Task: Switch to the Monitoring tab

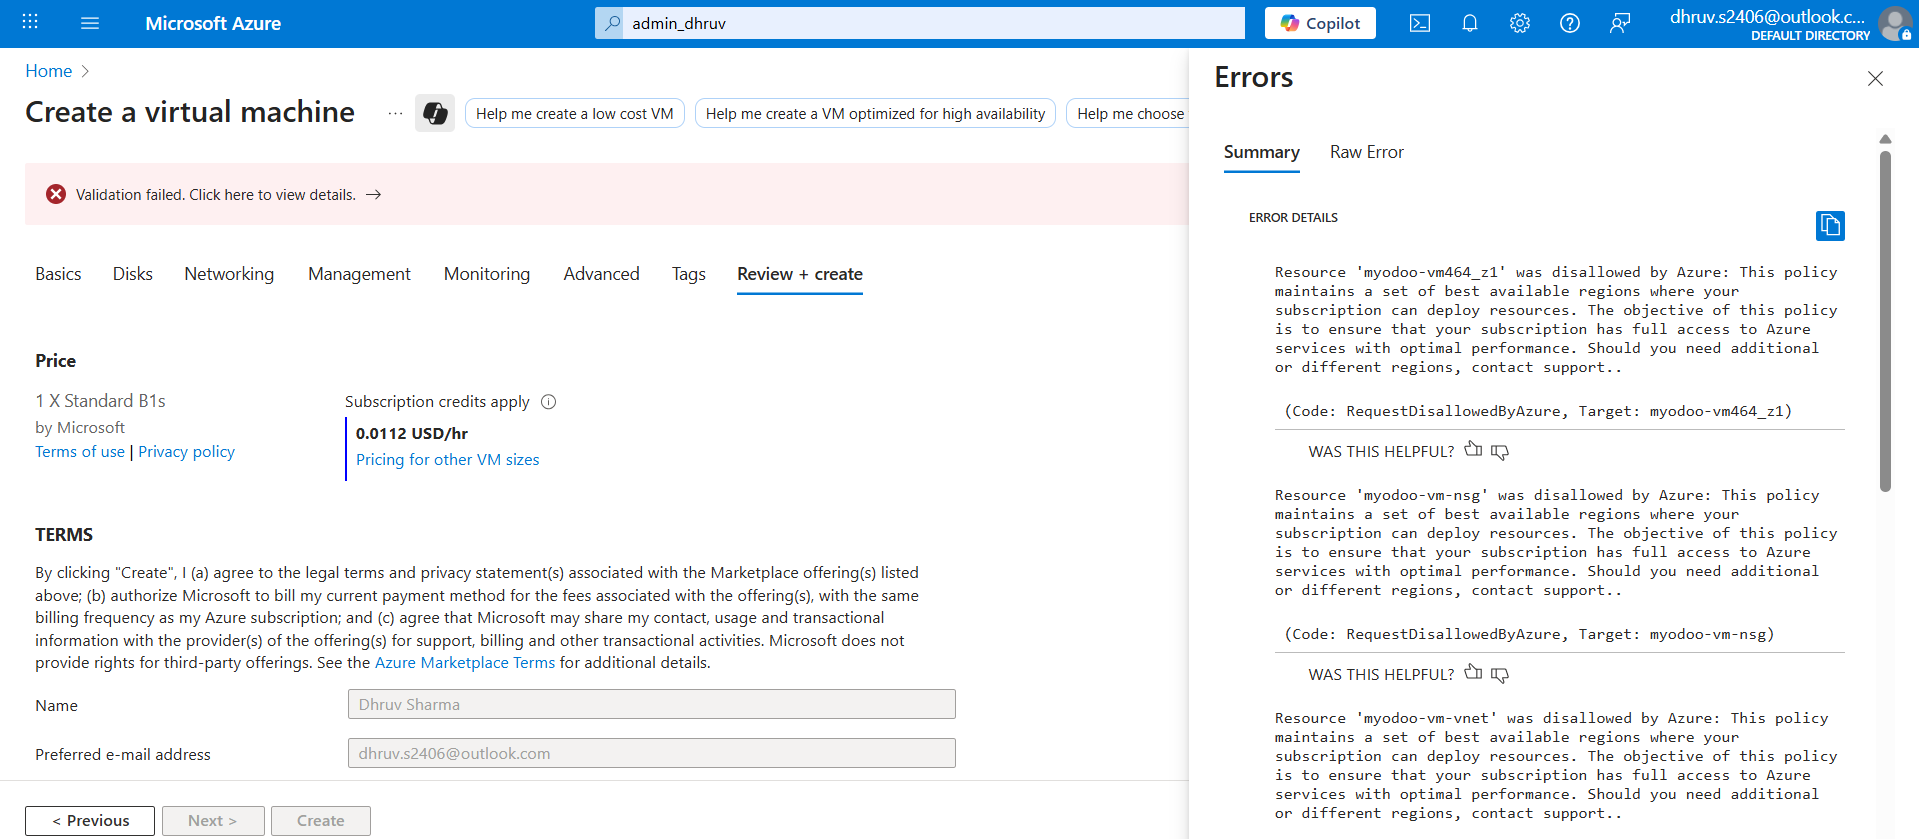Action: 487,274
